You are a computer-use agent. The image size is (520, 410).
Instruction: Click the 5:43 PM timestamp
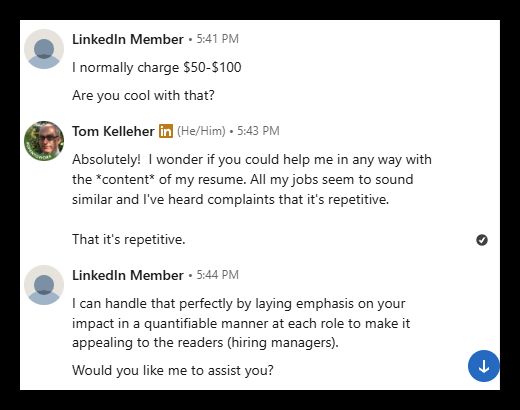point(258,131)
